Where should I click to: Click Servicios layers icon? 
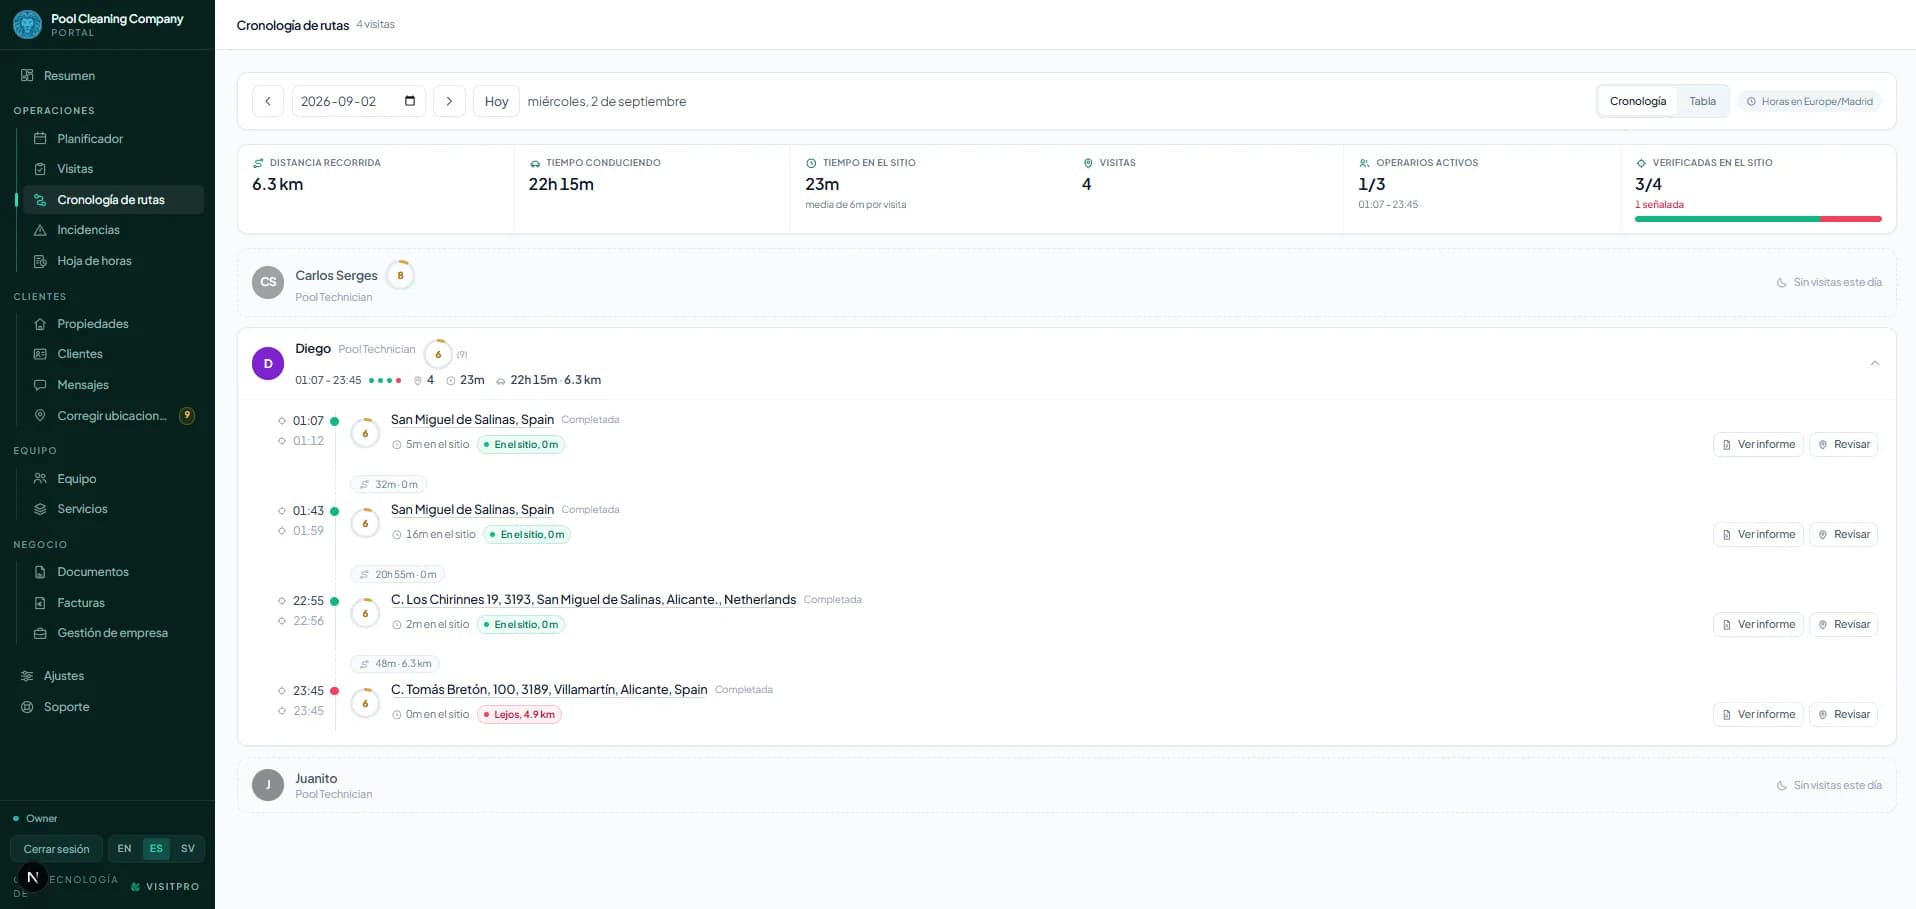coord(40,509)
